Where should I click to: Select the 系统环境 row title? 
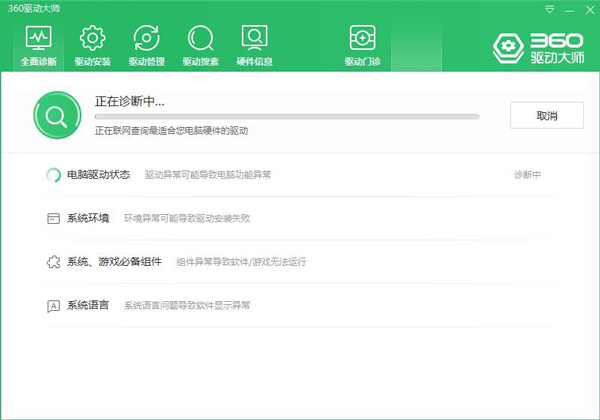[x=88, y=218]
